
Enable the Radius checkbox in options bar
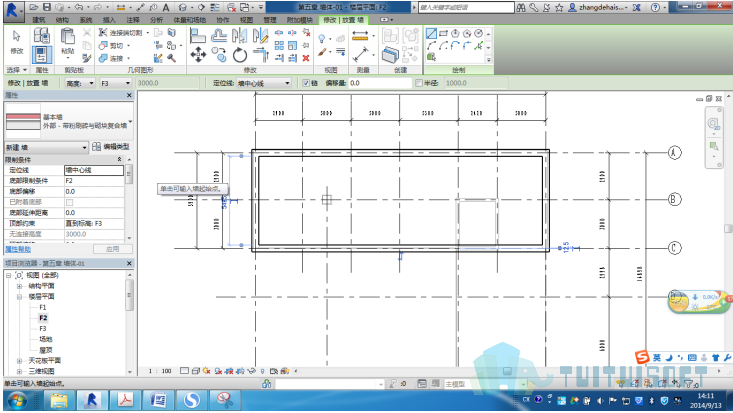tap(419, 83)
